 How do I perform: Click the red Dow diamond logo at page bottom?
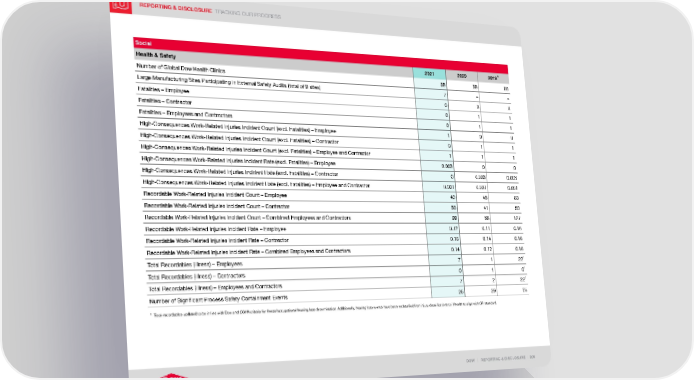173,376
